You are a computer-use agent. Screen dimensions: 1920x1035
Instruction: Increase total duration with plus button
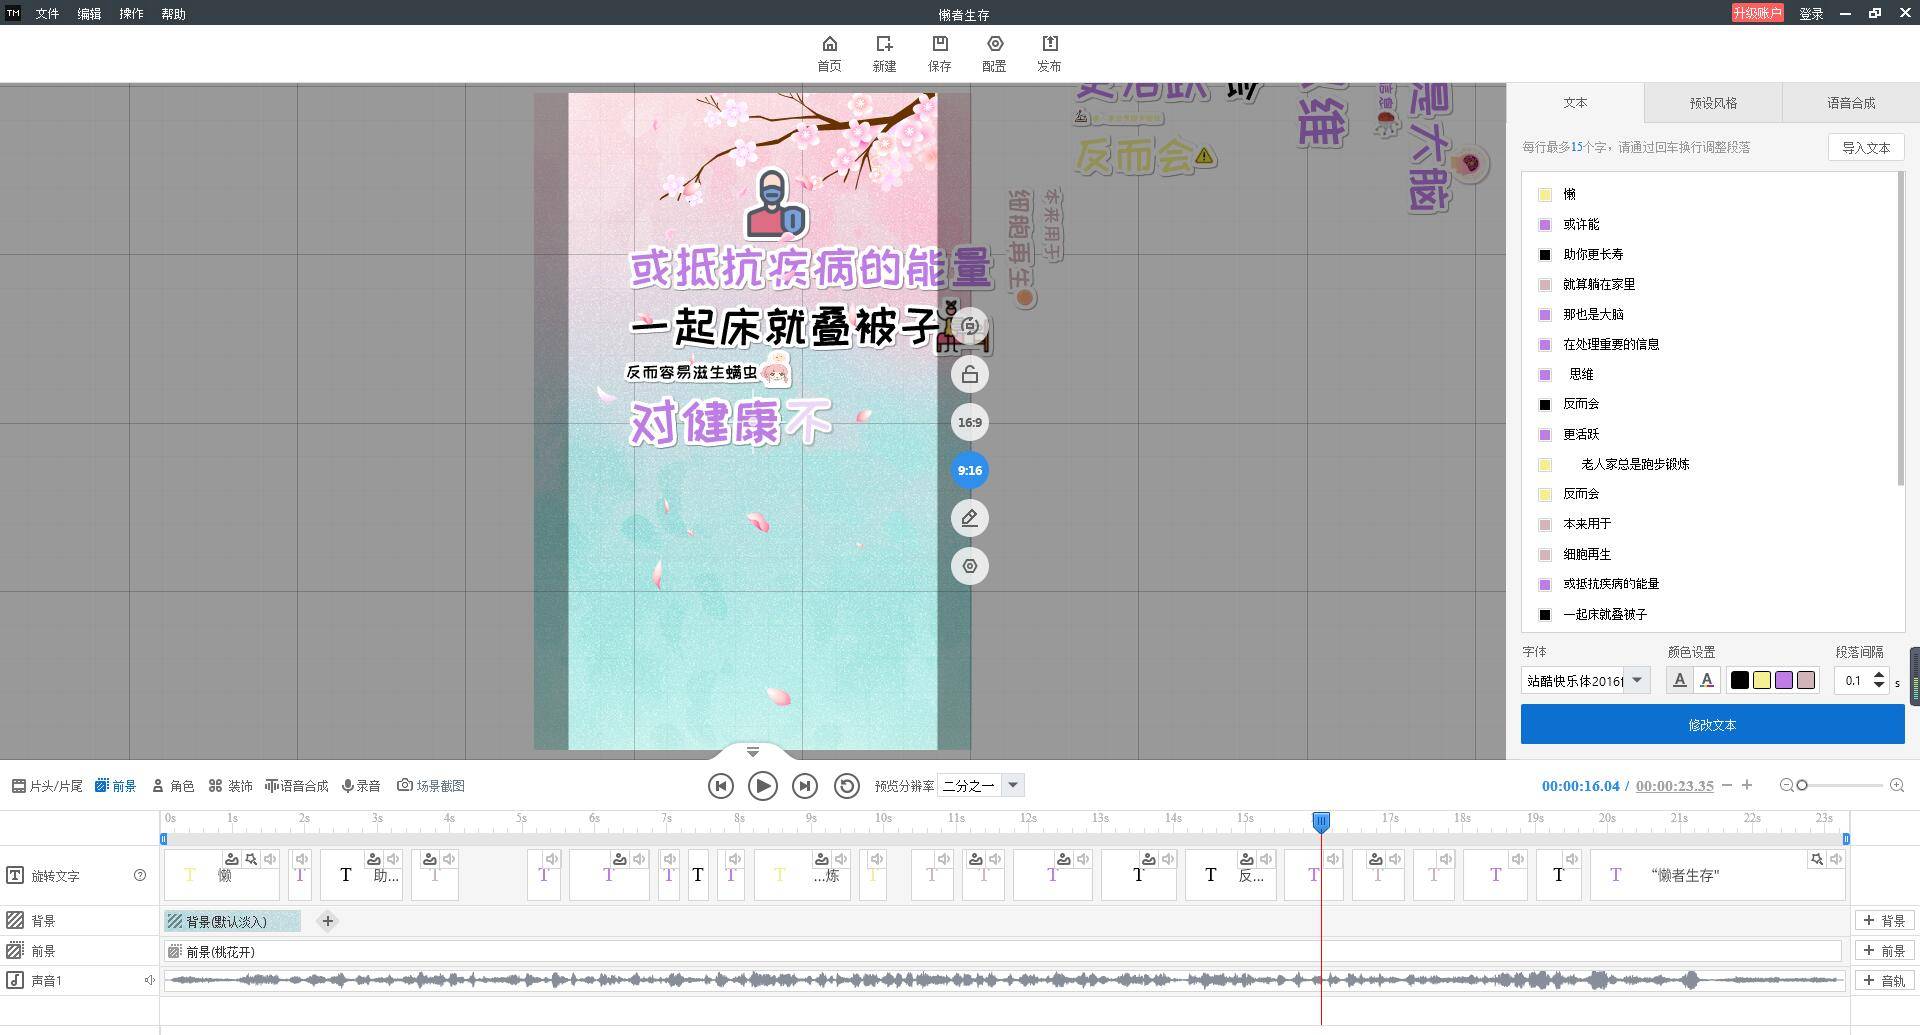coord(1747,785)
